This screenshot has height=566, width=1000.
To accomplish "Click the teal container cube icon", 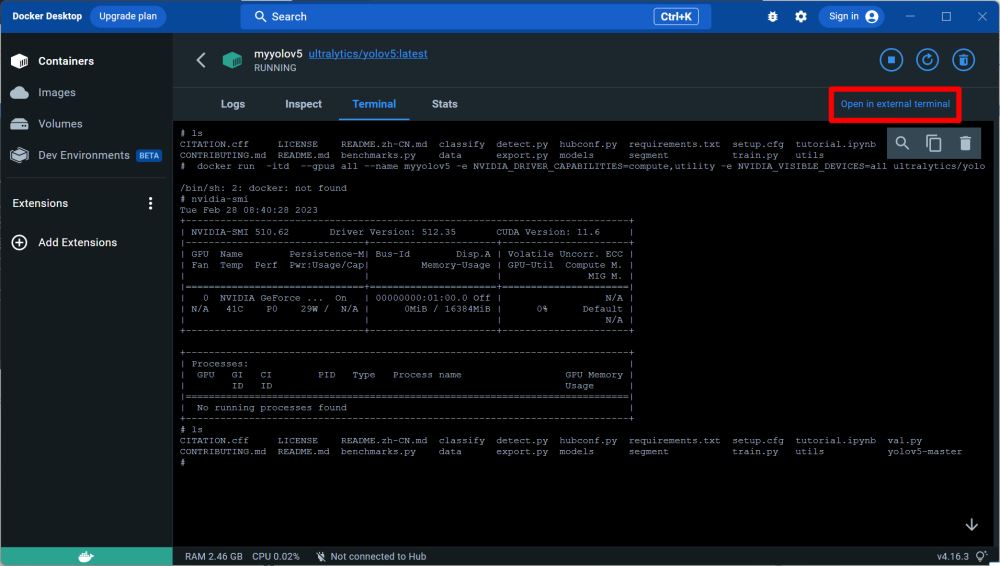I will (232, 60).
